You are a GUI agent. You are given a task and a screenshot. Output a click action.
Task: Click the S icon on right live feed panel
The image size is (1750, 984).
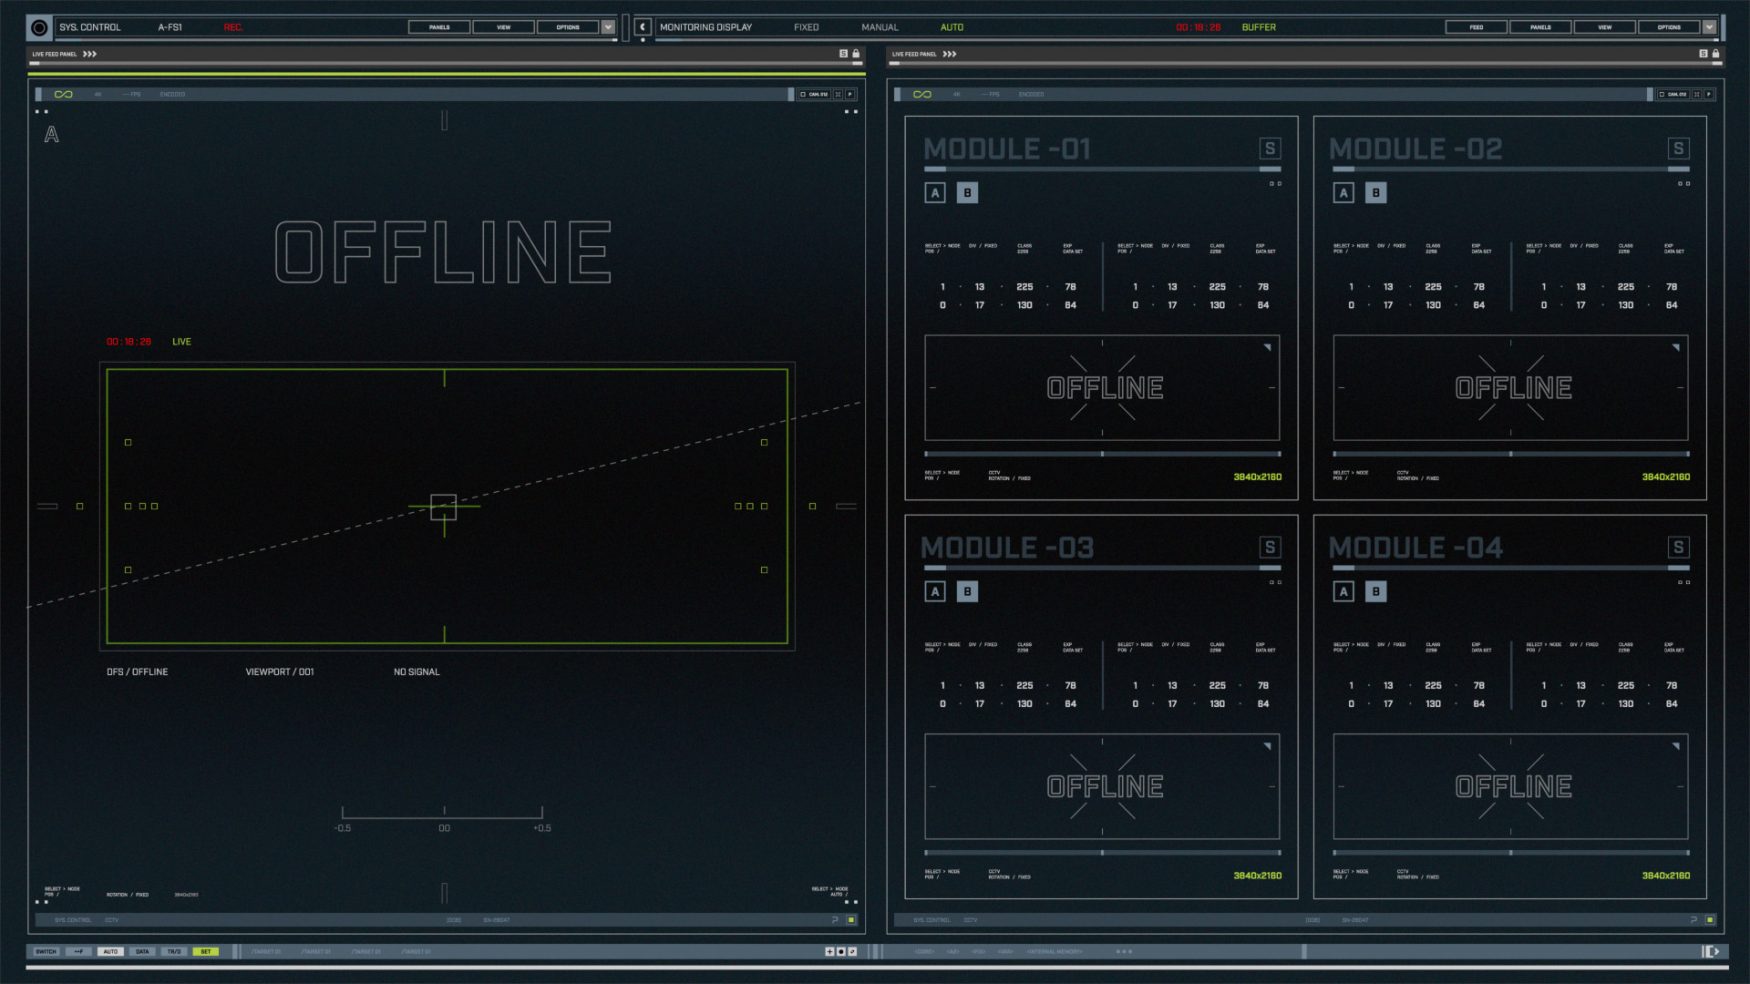coord(1703,54)
